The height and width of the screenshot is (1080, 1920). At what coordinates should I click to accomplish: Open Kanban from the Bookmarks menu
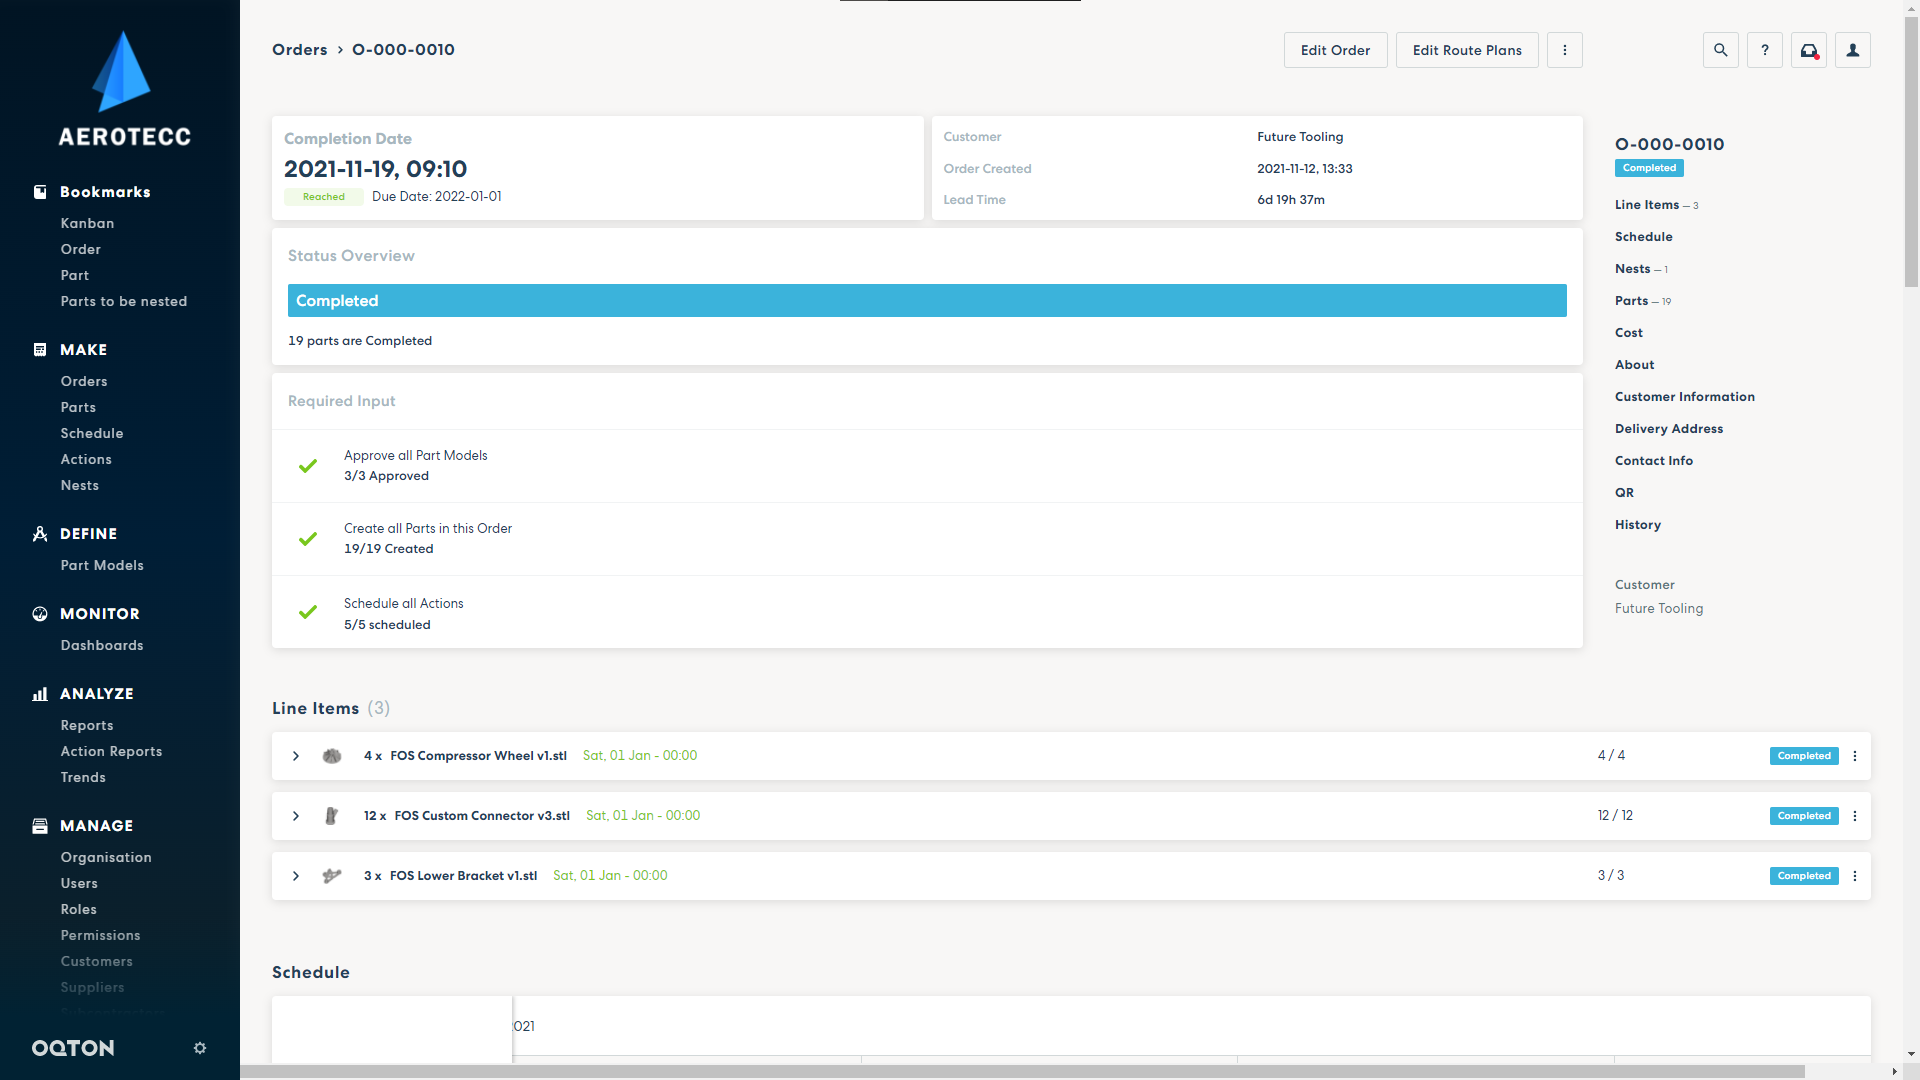pyautogui.click(x=87, y=223)
